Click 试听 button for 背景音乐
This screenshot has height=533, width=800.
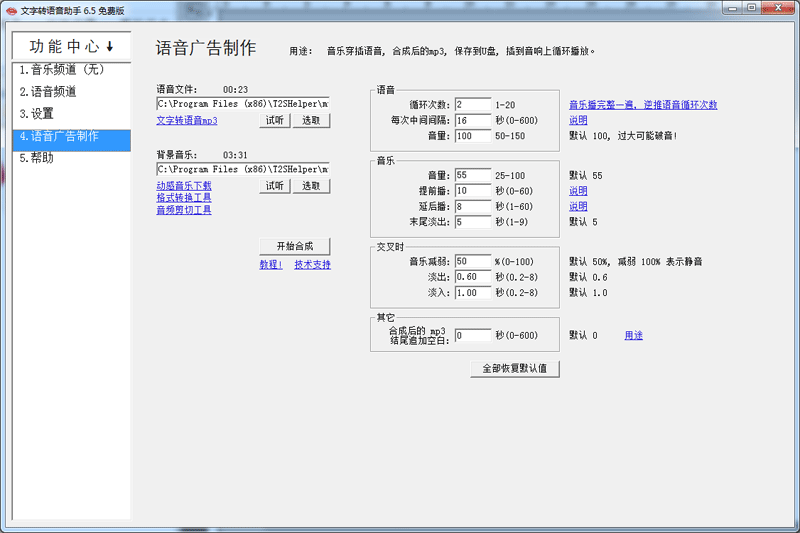(274, 186)
